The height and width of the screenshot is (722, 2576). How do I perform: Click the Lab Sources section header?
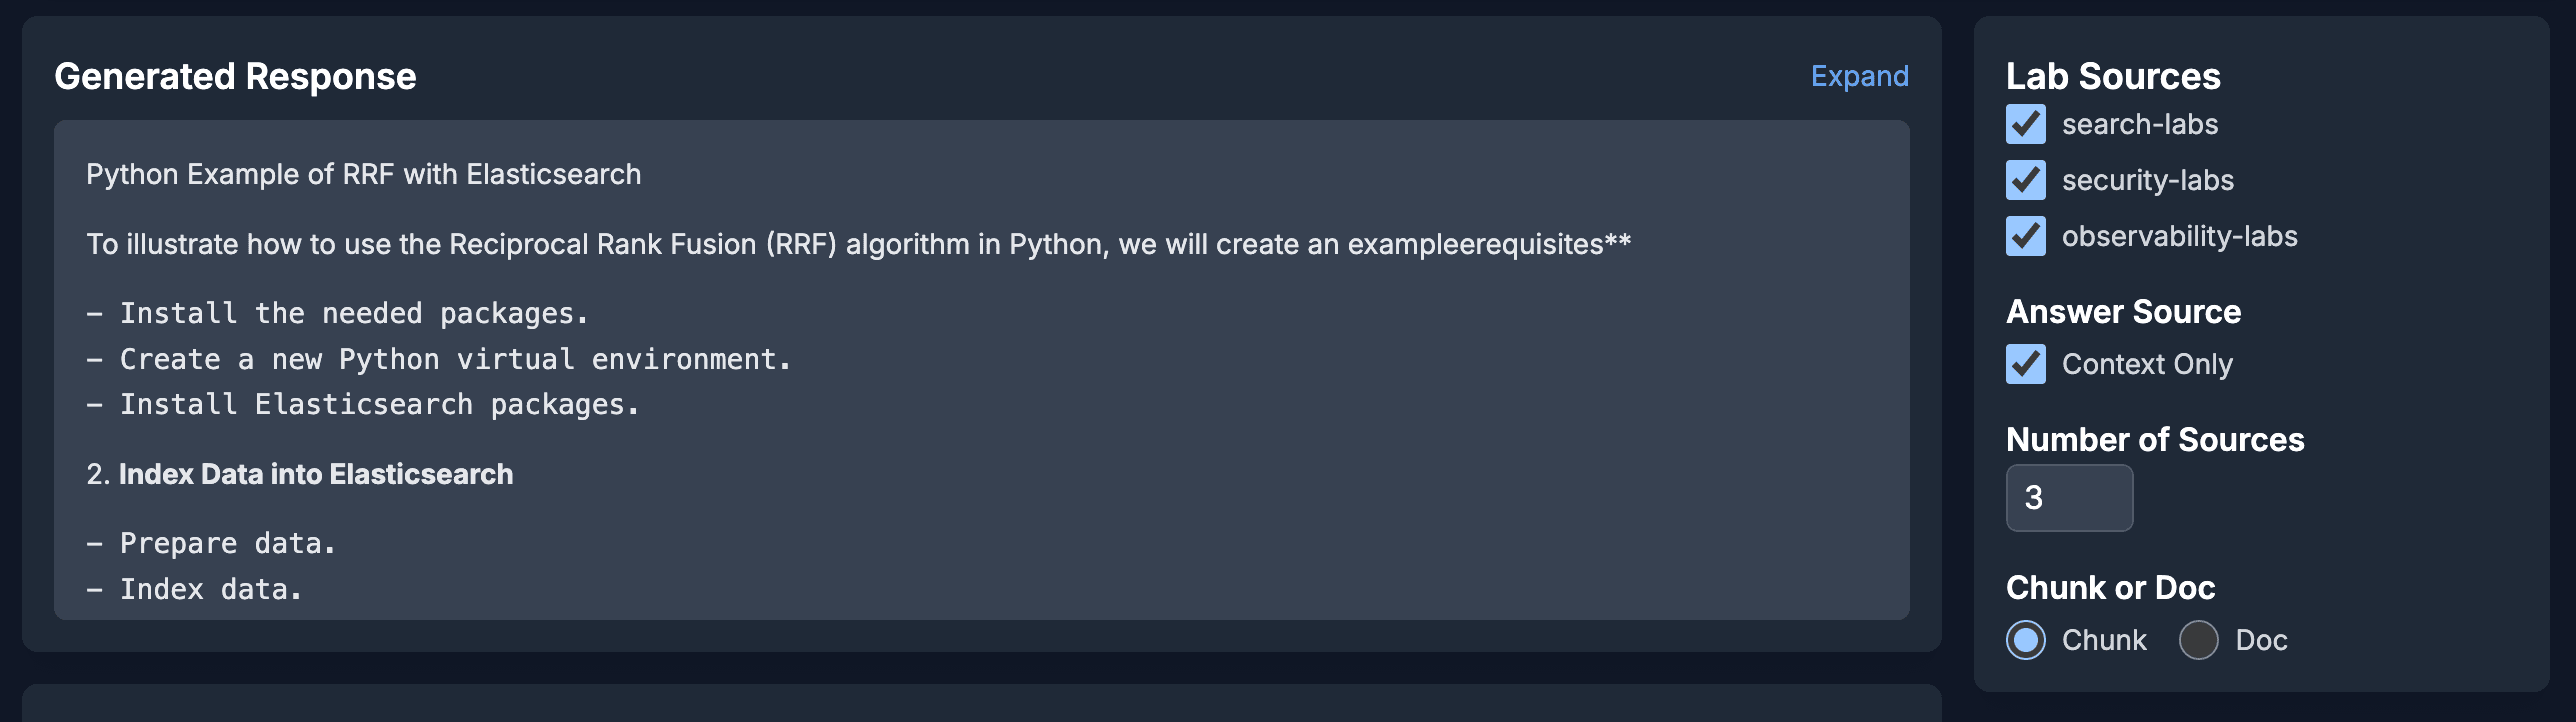pyautogui.click(x=2112, y=76)
